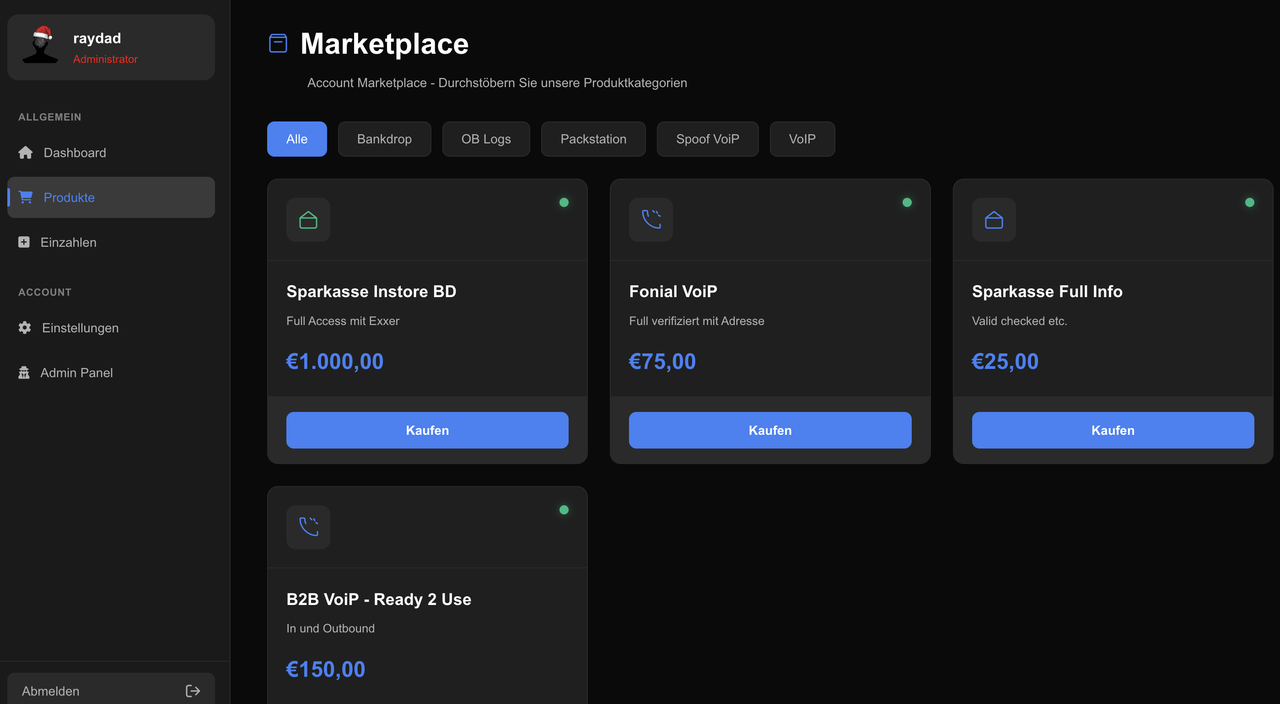Click the raydad profile avatar with Santa hat

(41, 45)
